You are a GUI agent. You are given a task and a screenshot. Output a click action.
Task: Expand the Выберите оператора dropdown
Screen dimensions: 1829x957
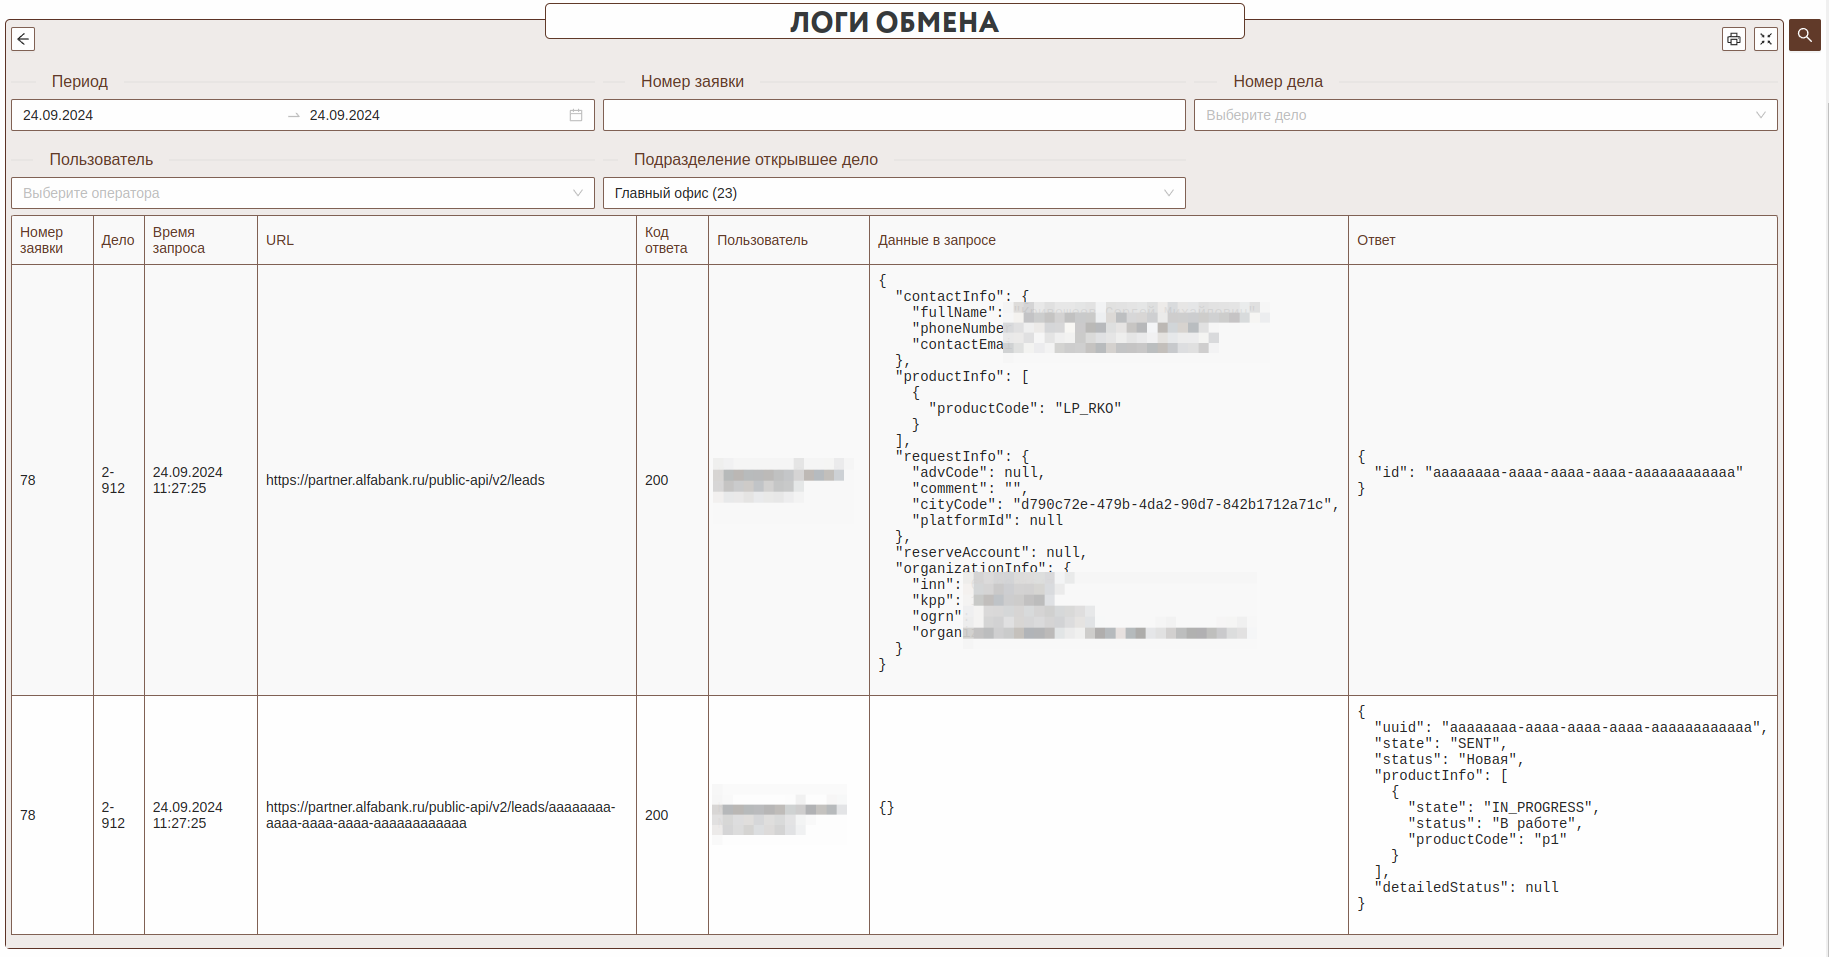302,193
